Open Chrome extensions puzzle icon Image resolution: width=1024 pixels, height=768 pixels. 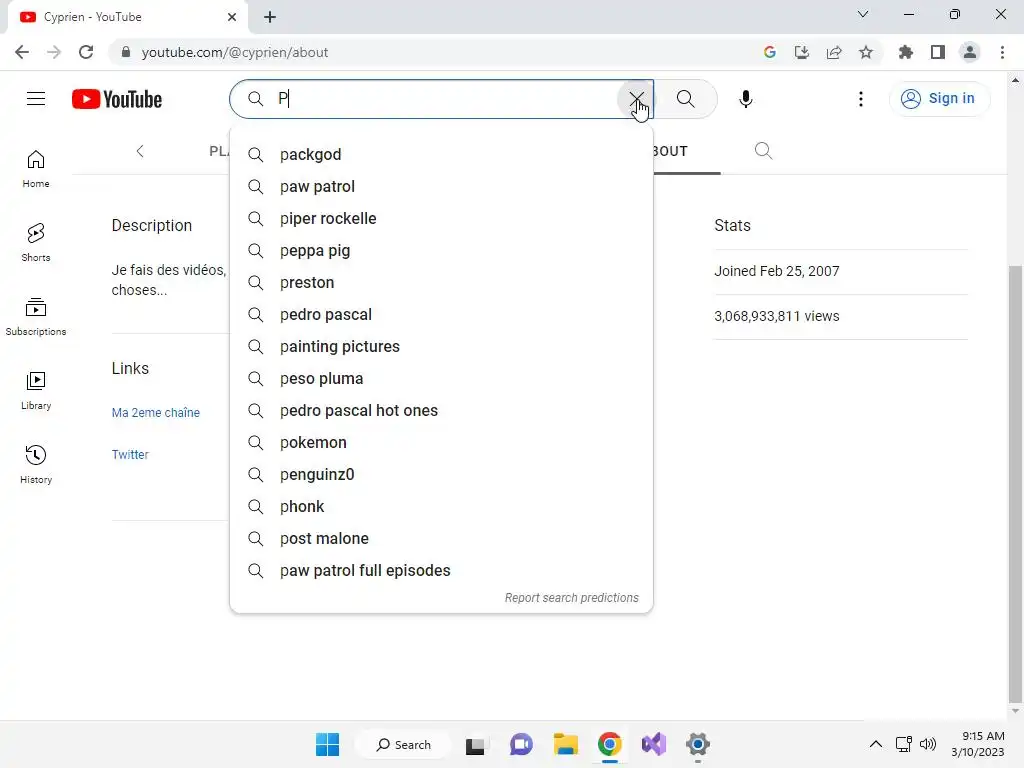(905, 52)
